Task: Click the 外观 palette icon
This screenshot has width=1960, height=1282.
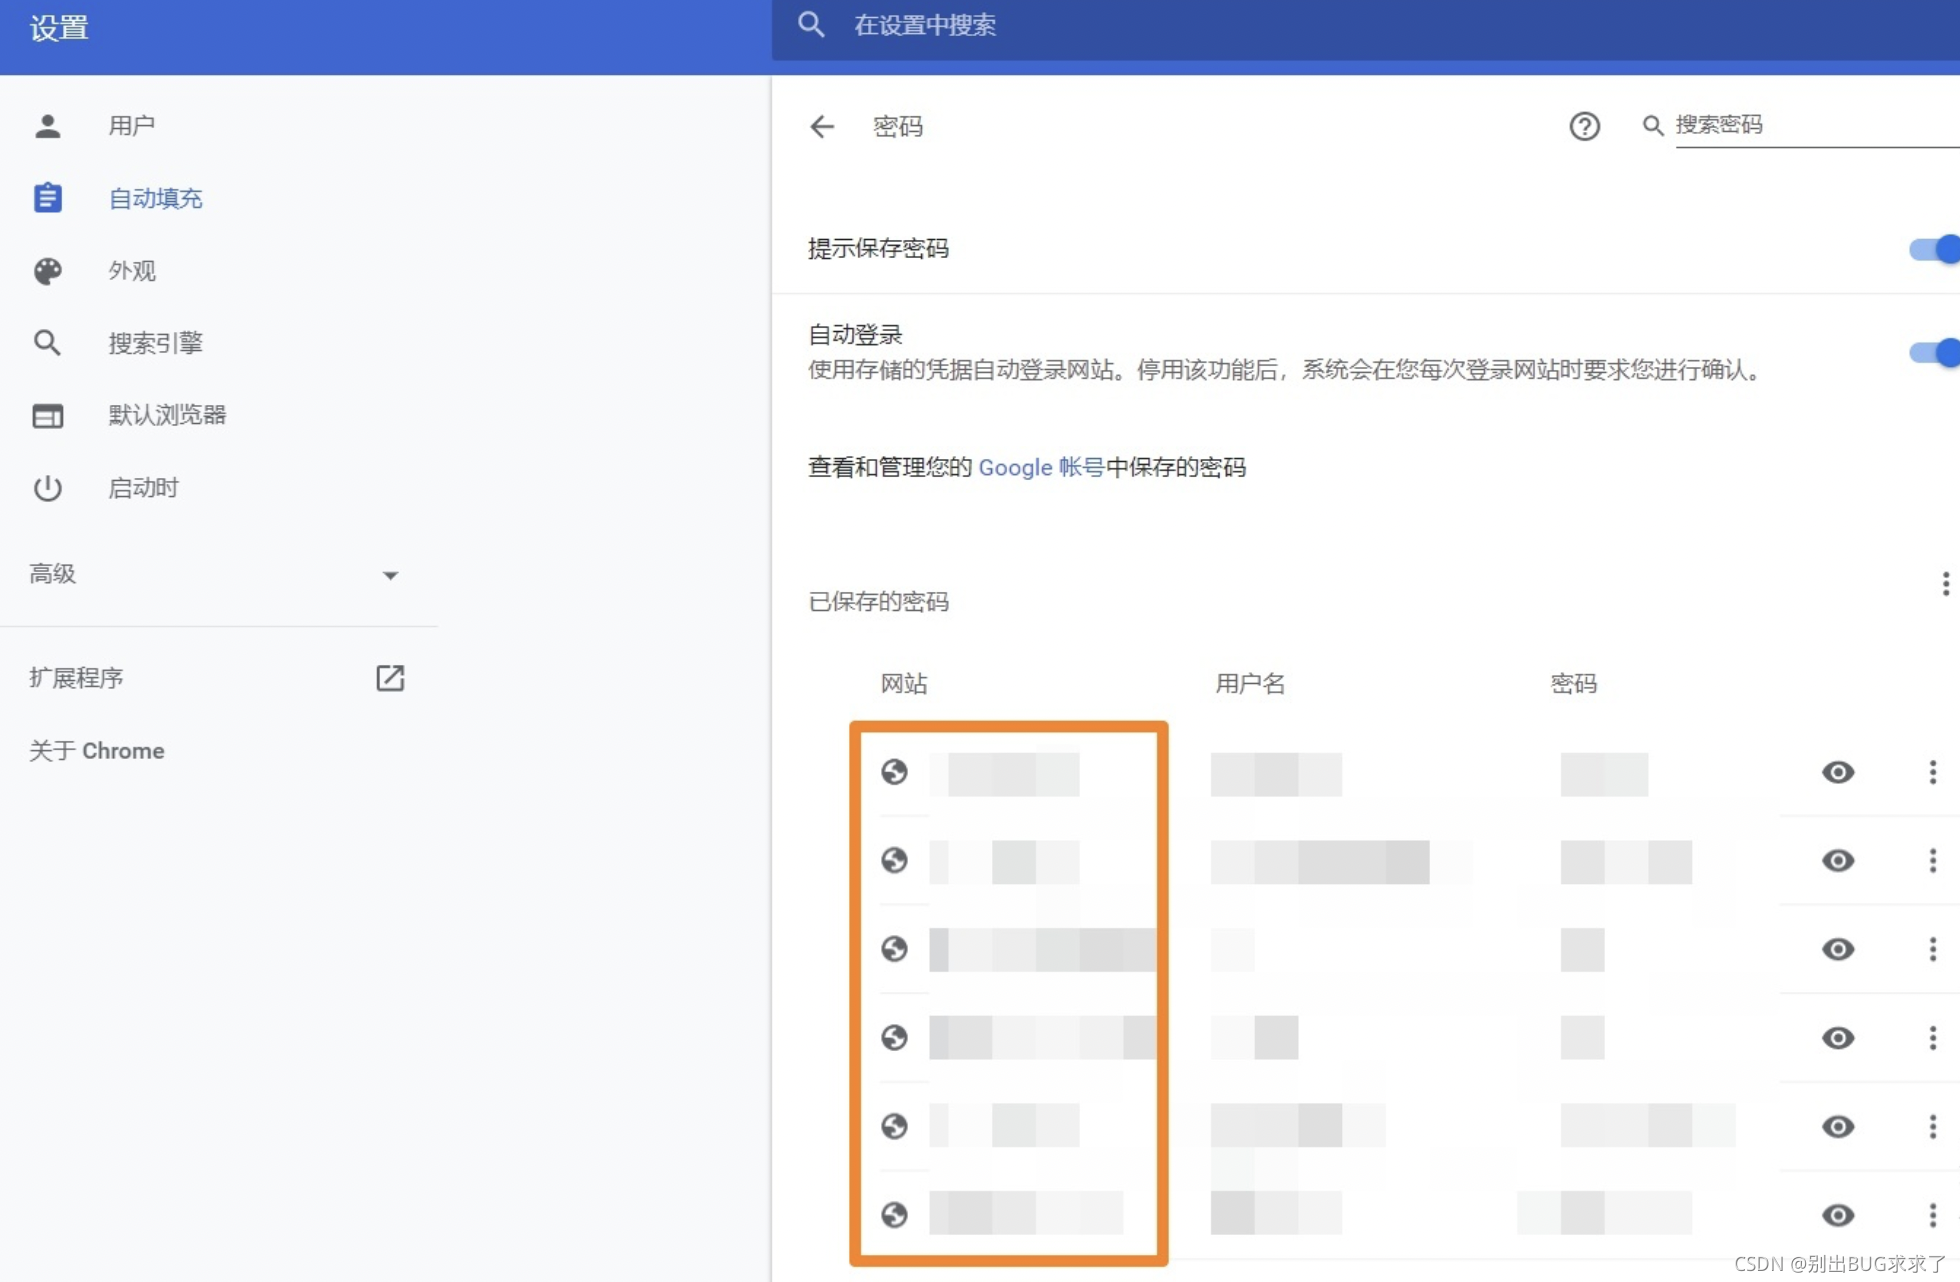Action: pos(47,271)
